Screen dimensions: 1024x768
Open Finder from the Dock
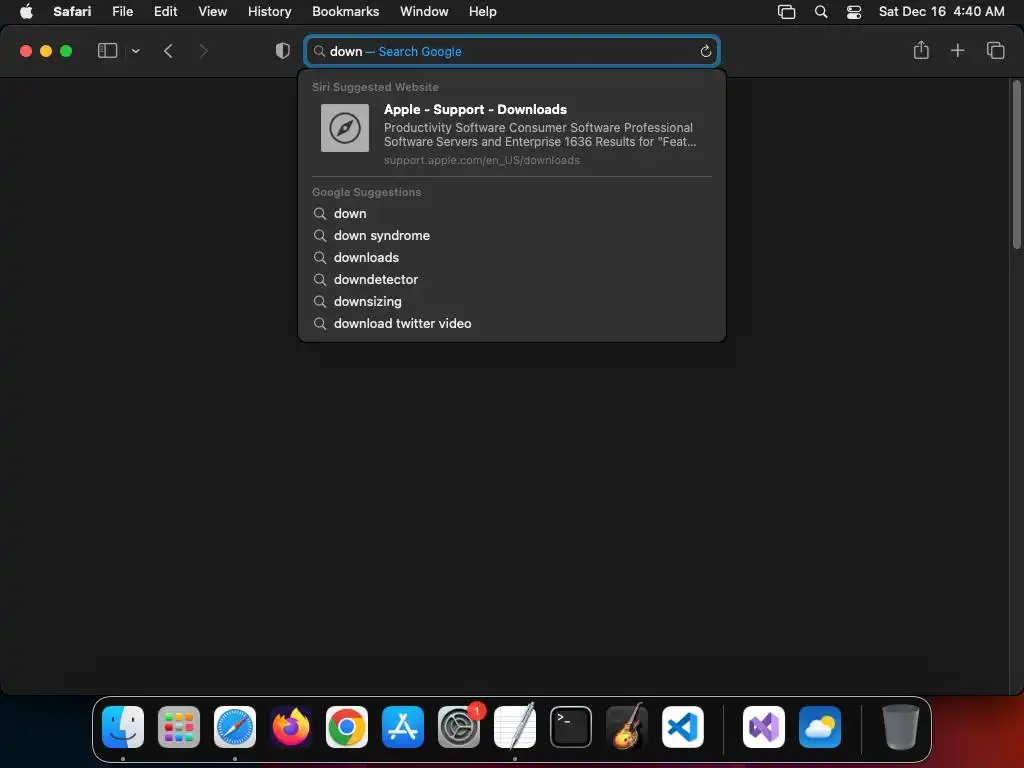coord(123,727)
